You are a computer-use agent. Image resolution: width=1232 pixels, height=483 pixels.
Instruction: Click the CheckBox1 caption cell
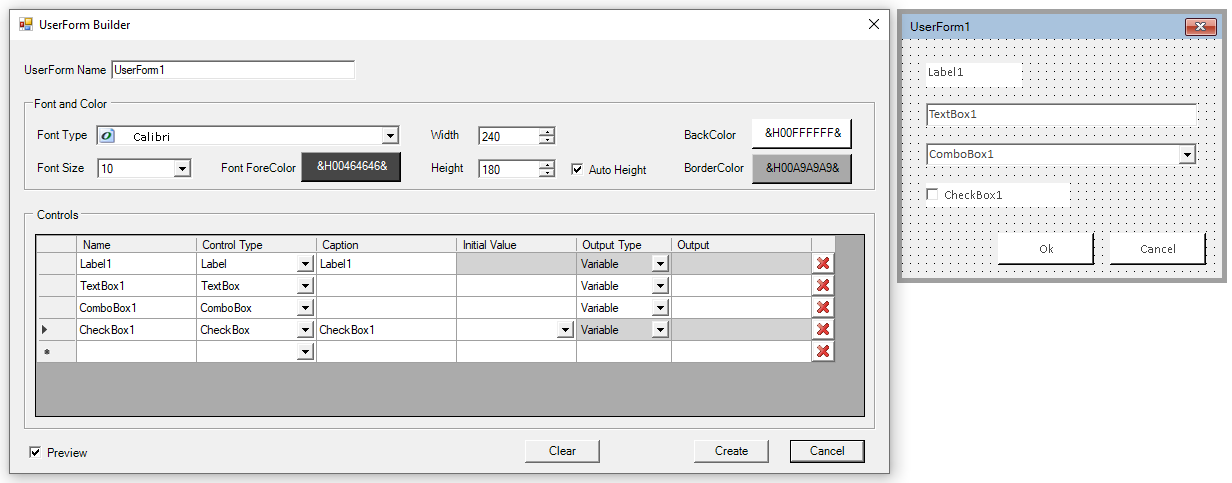(386, 330)
